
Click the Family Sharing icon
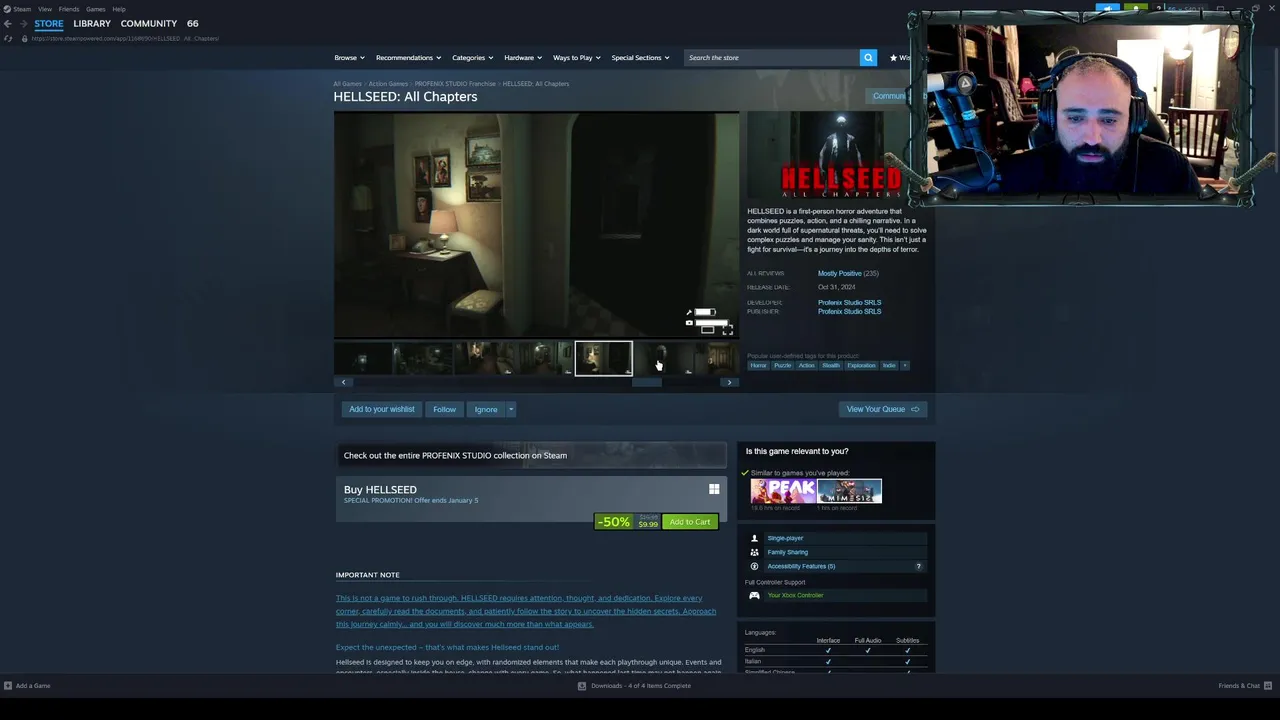754,552
